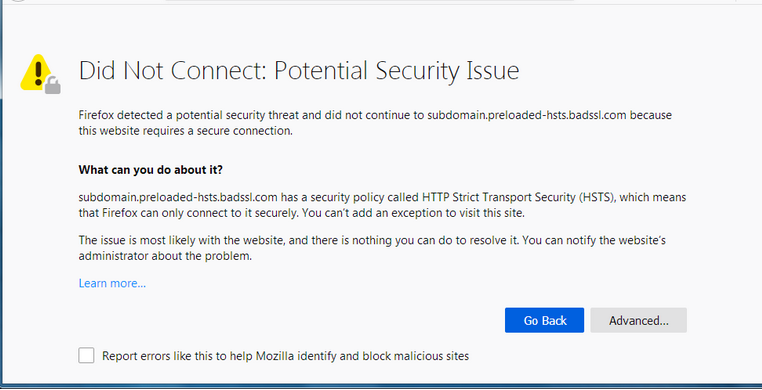Click "The issue is most likely with the website" text
Viewport: 762px width, 390px height.
click(x=193, y=240)
